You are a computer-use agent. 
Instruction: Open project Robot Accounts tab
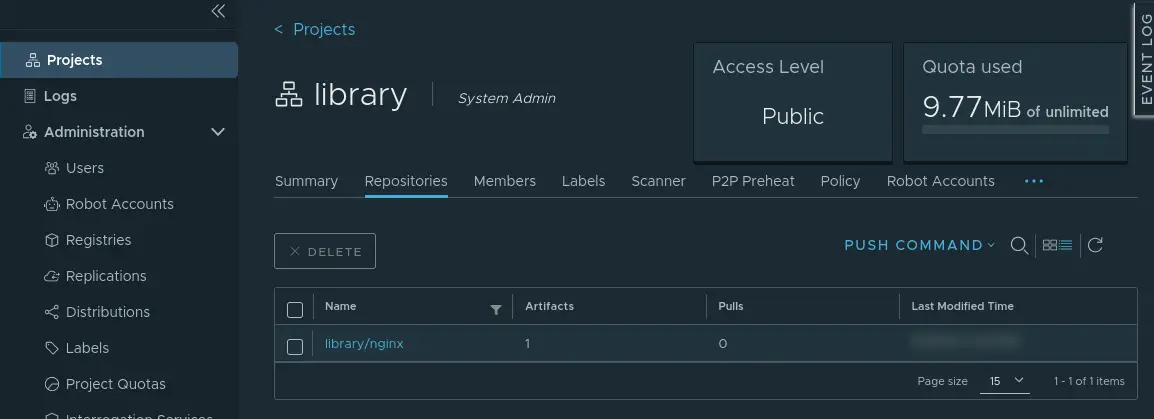[941, 181]
